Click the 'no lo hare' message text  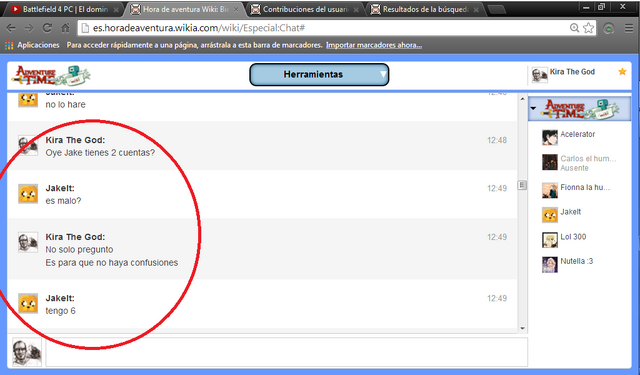tap(65, 104)
